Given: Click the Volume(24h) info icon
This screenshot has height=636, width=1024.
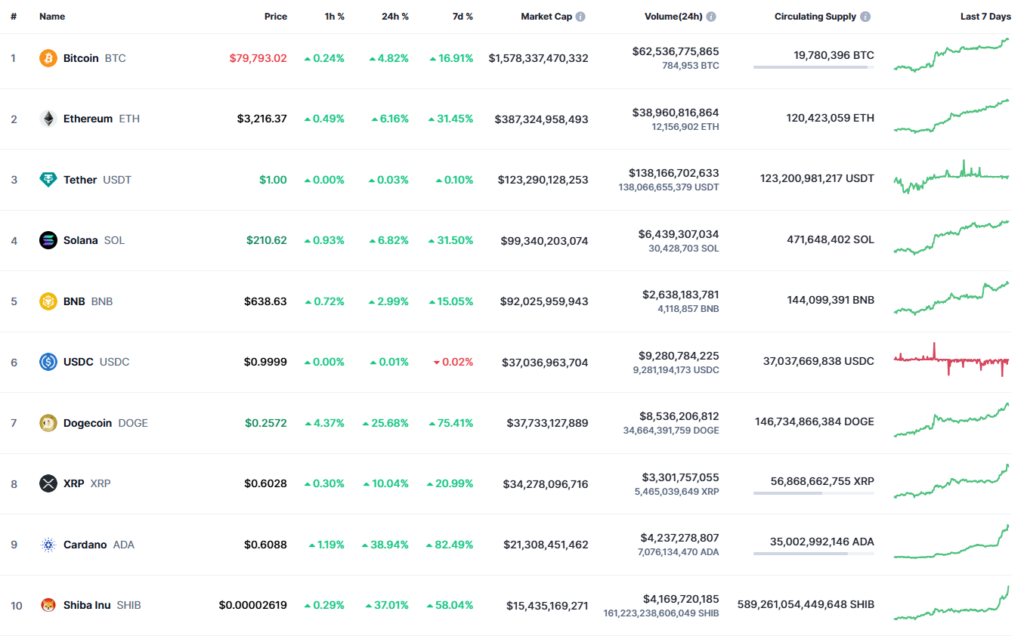Looking at the screenshot, I should (711, 17).
